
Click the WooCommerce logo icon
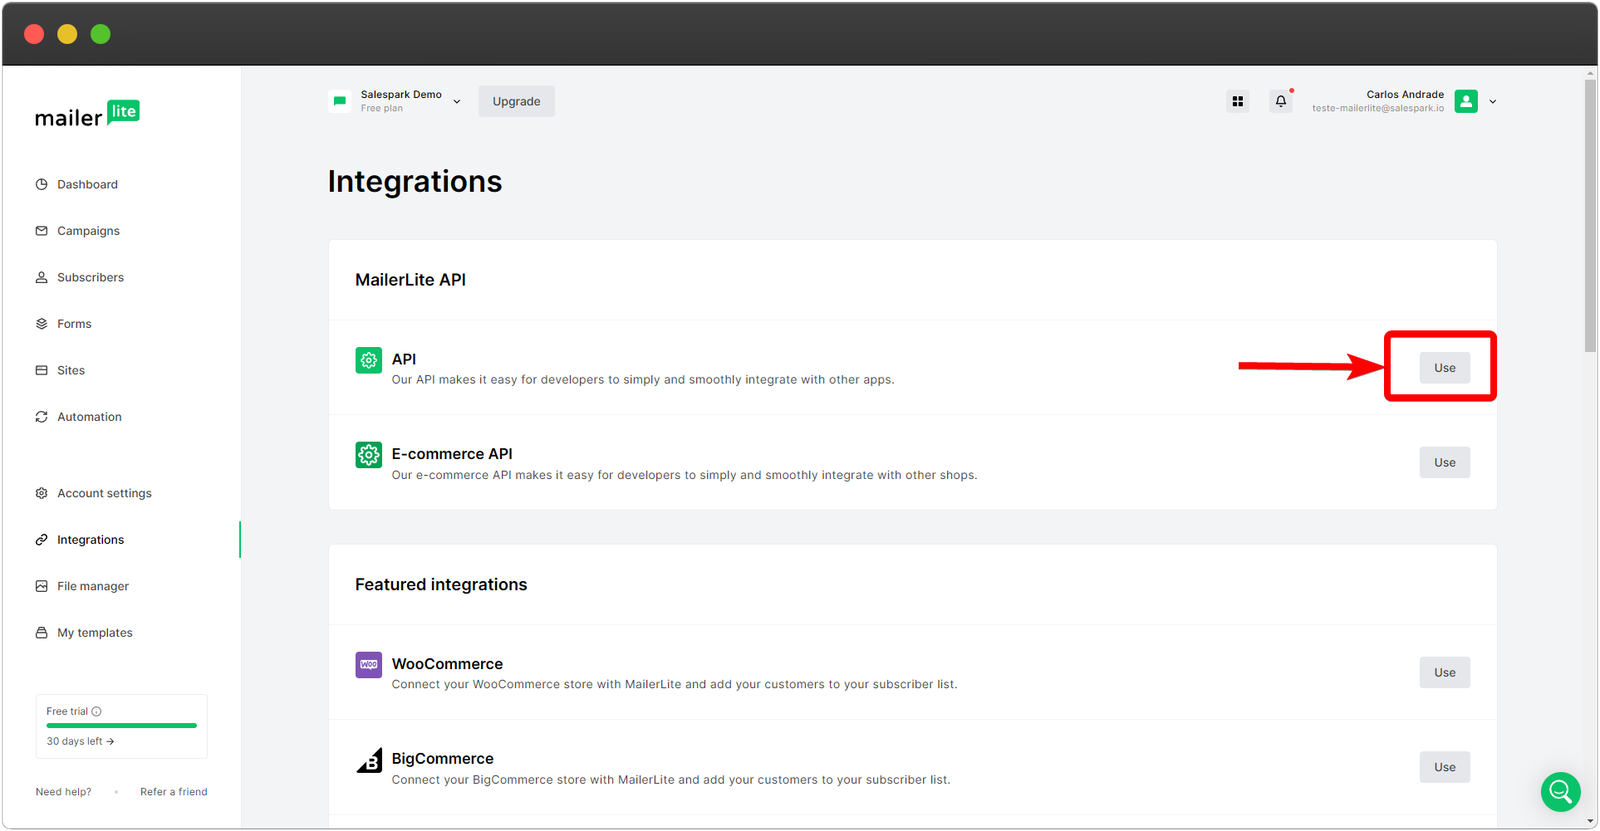click(368, 664)
